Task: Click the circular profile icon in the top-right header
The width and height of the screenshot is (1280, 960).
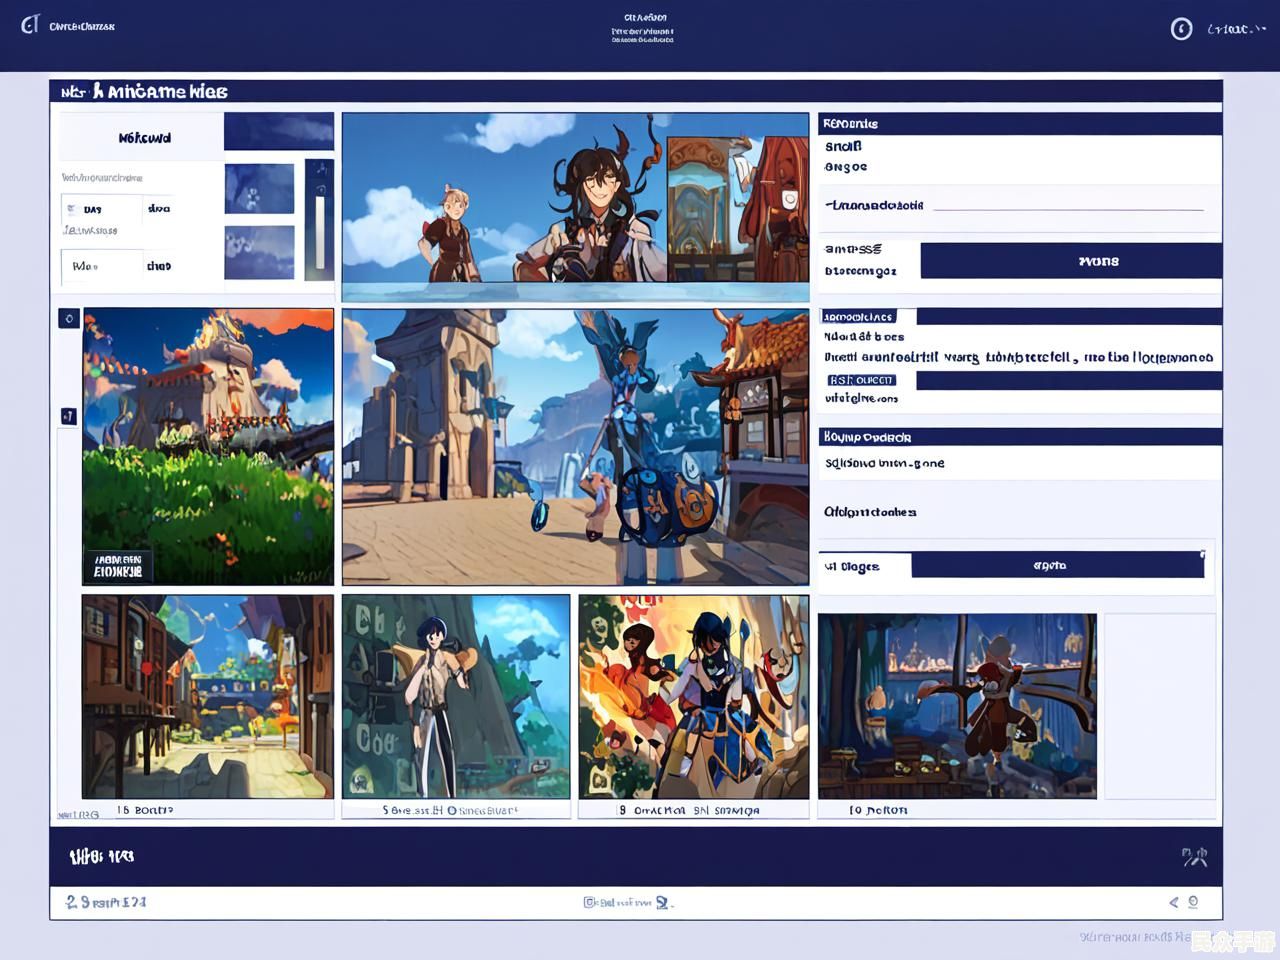Action: coord(1181,29)
